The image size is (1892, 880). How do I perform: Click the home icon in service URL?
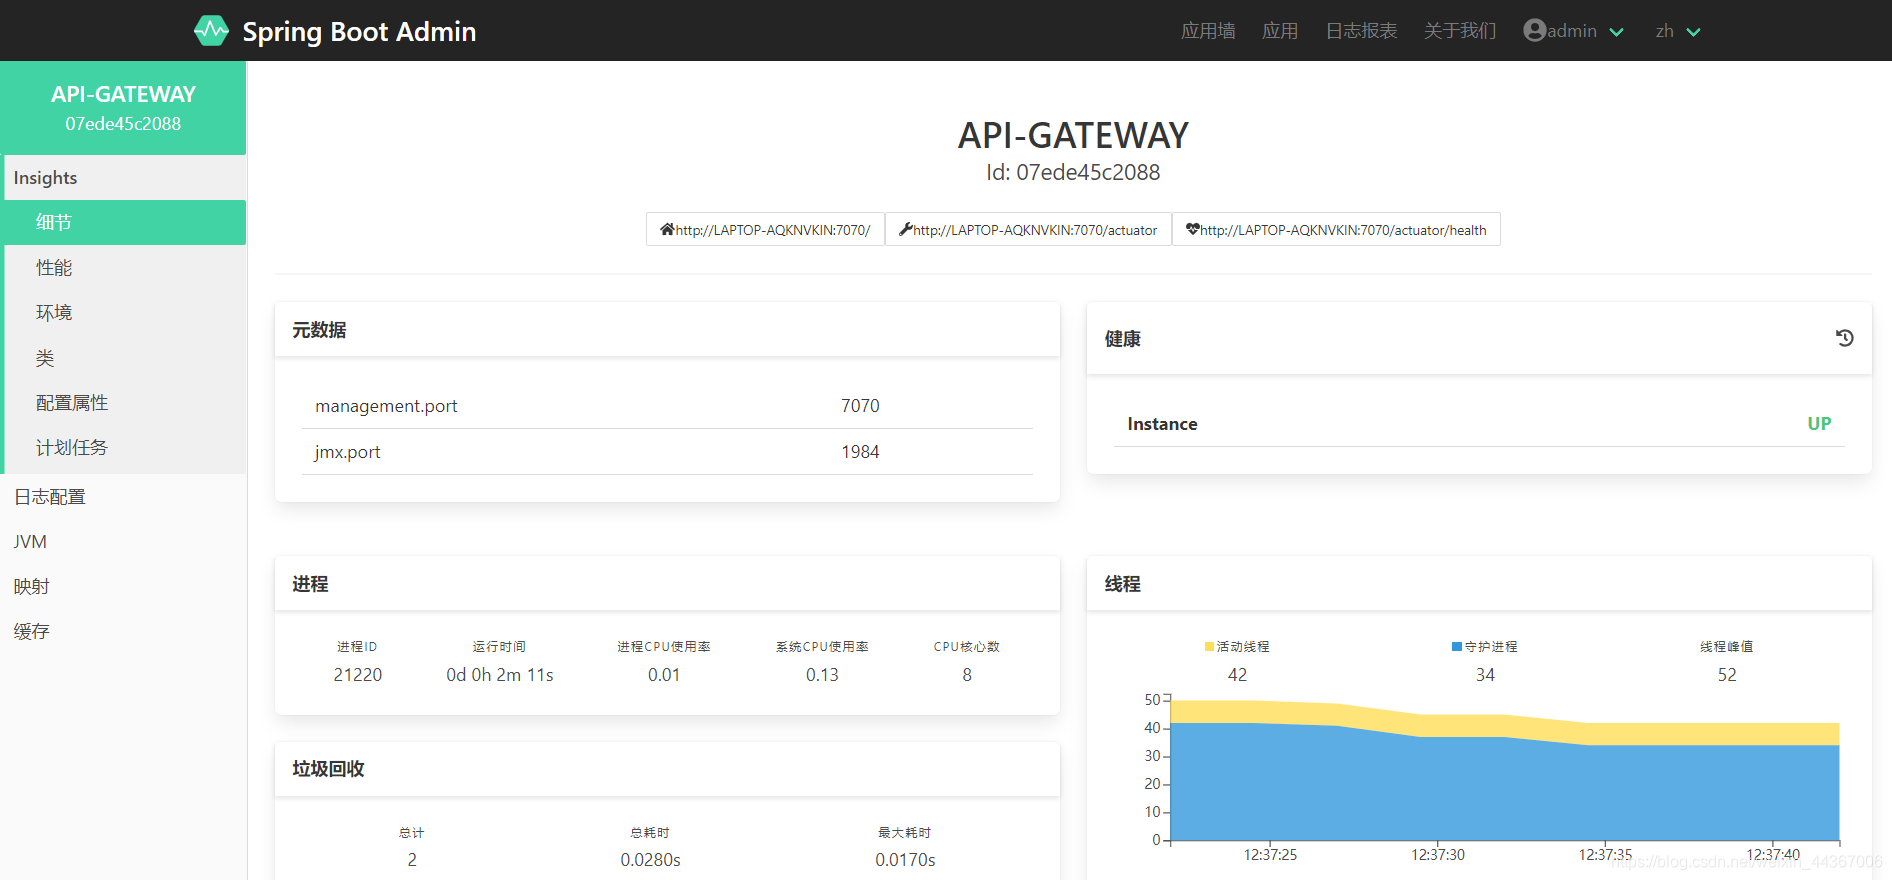click(667, 229)
